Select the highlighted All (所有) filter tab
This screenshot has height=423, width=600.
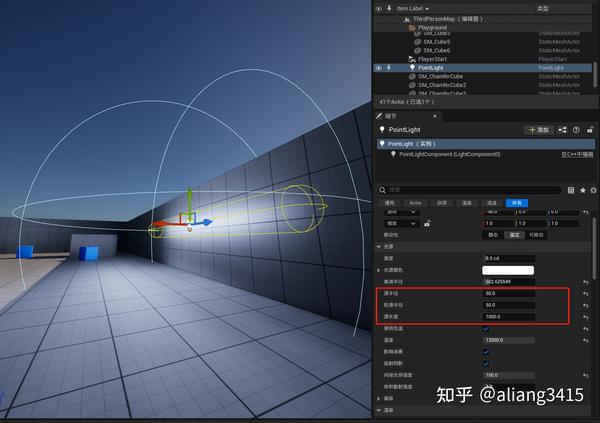517,203
